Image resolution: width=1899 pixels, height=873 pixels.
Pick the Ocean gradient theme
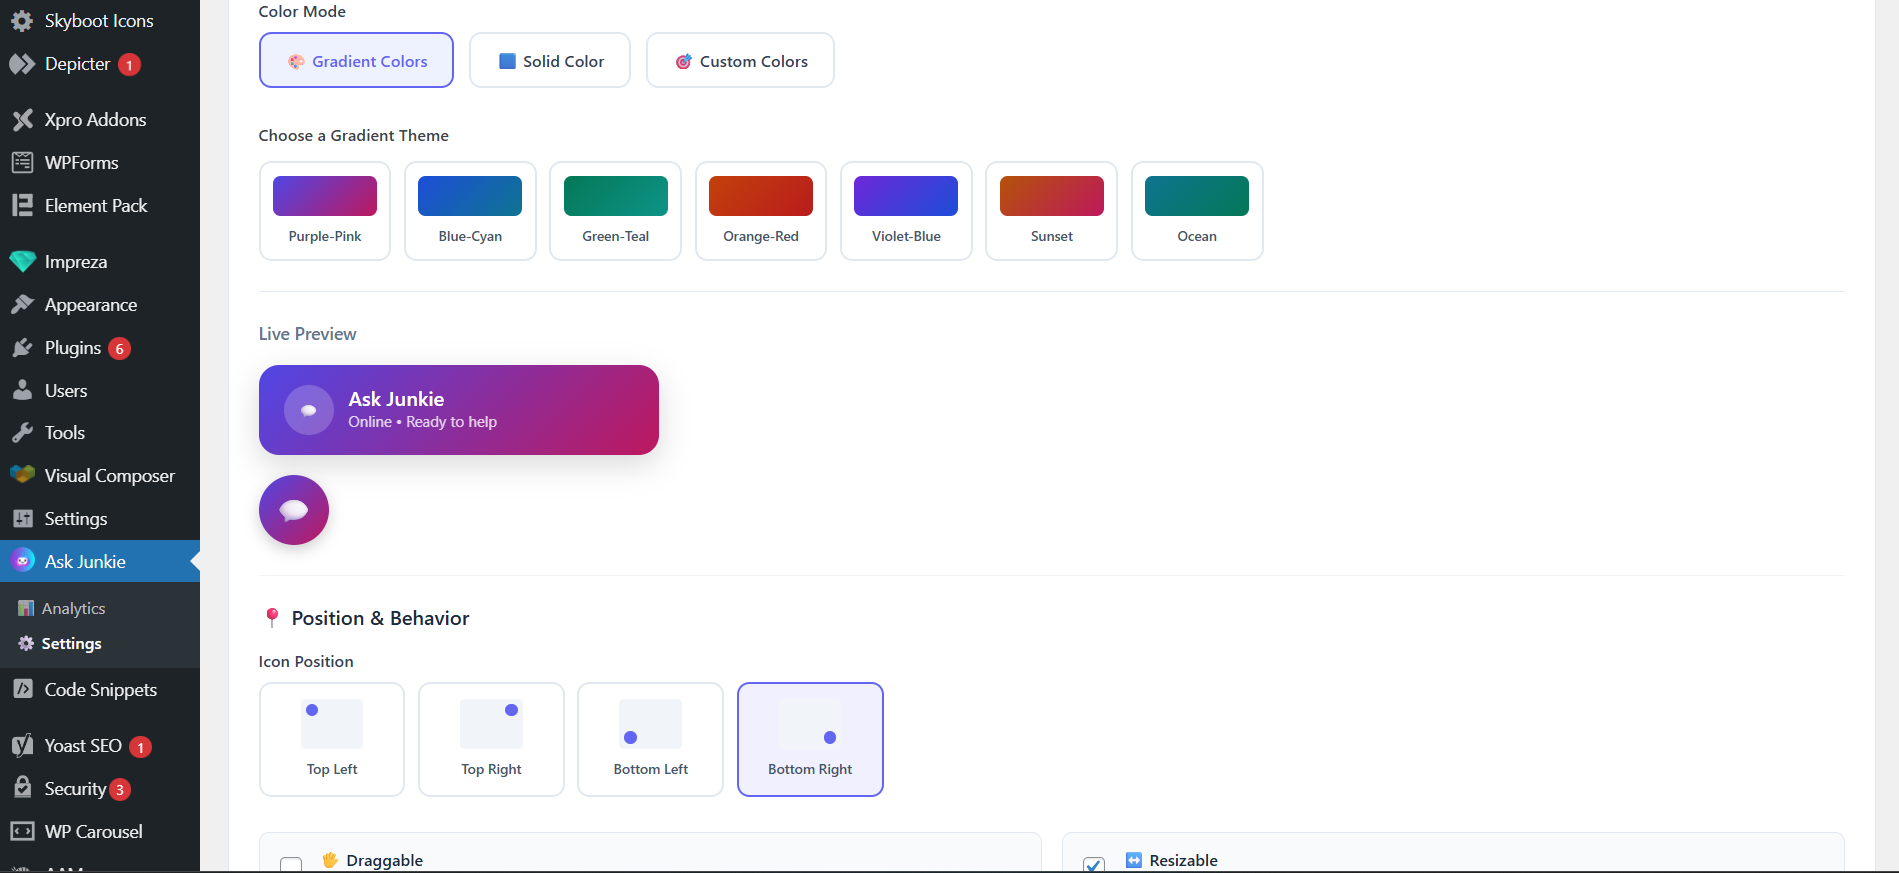[1197, 211]
